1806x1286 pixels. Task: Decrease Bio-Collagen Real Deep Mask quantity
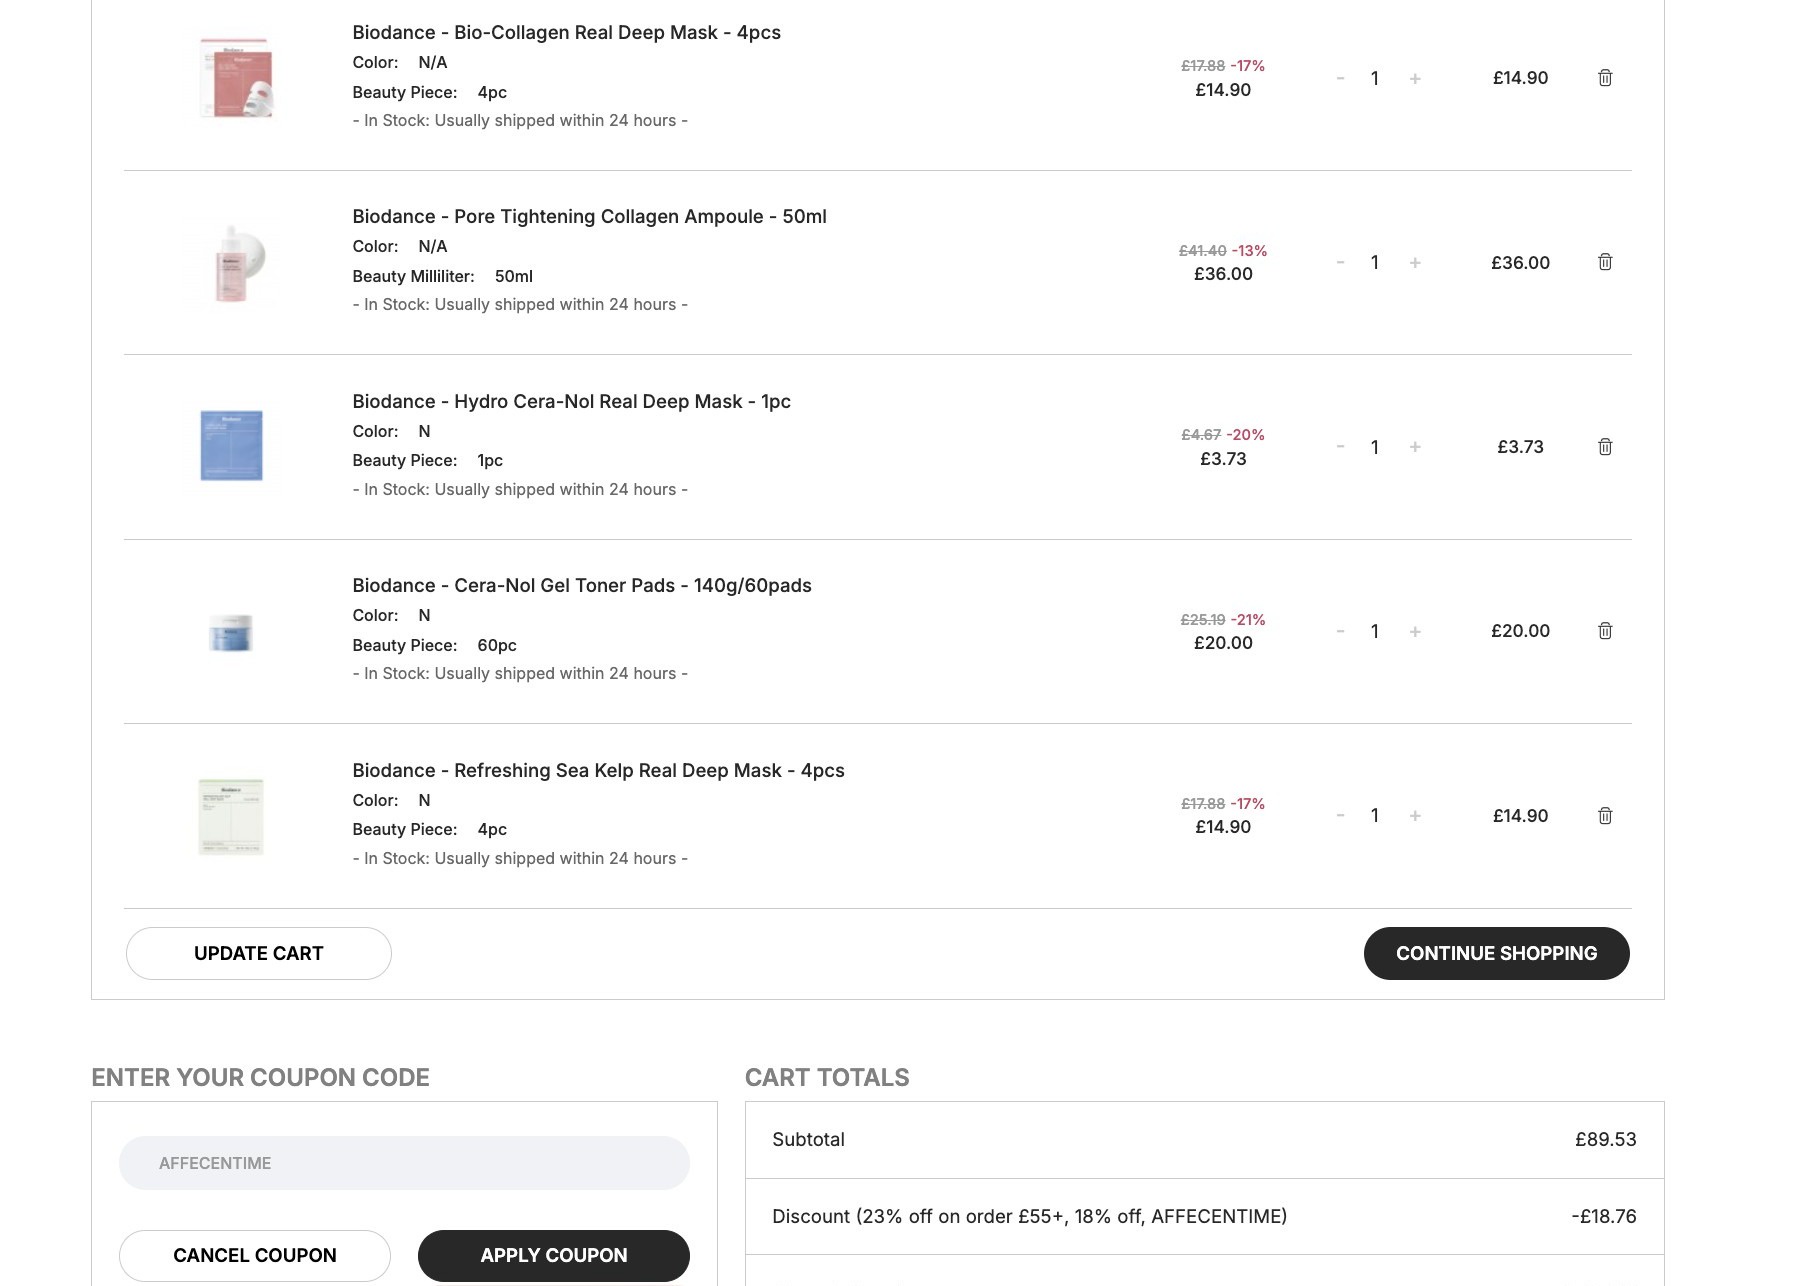(x=1340, y=79)
